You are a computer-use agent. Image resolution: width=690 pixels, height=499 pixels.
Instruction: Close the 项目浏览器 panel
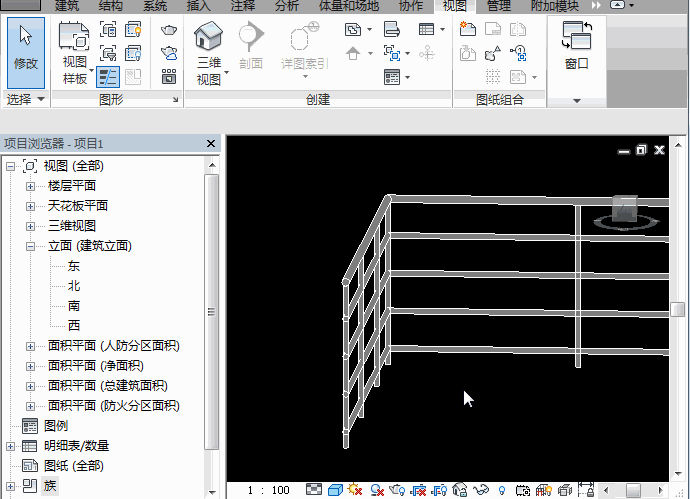click(x=211, y=144)
